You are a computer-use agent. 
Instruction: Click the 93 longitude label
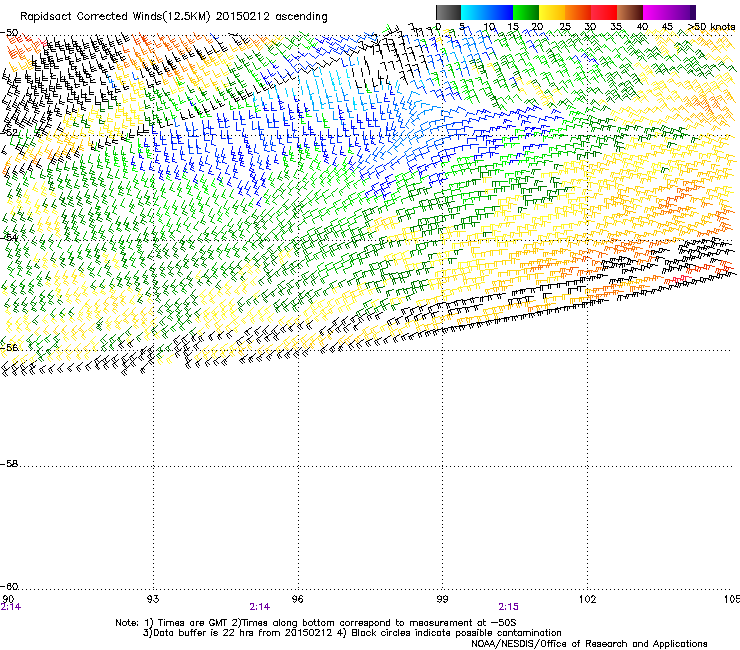pos(153,599)
